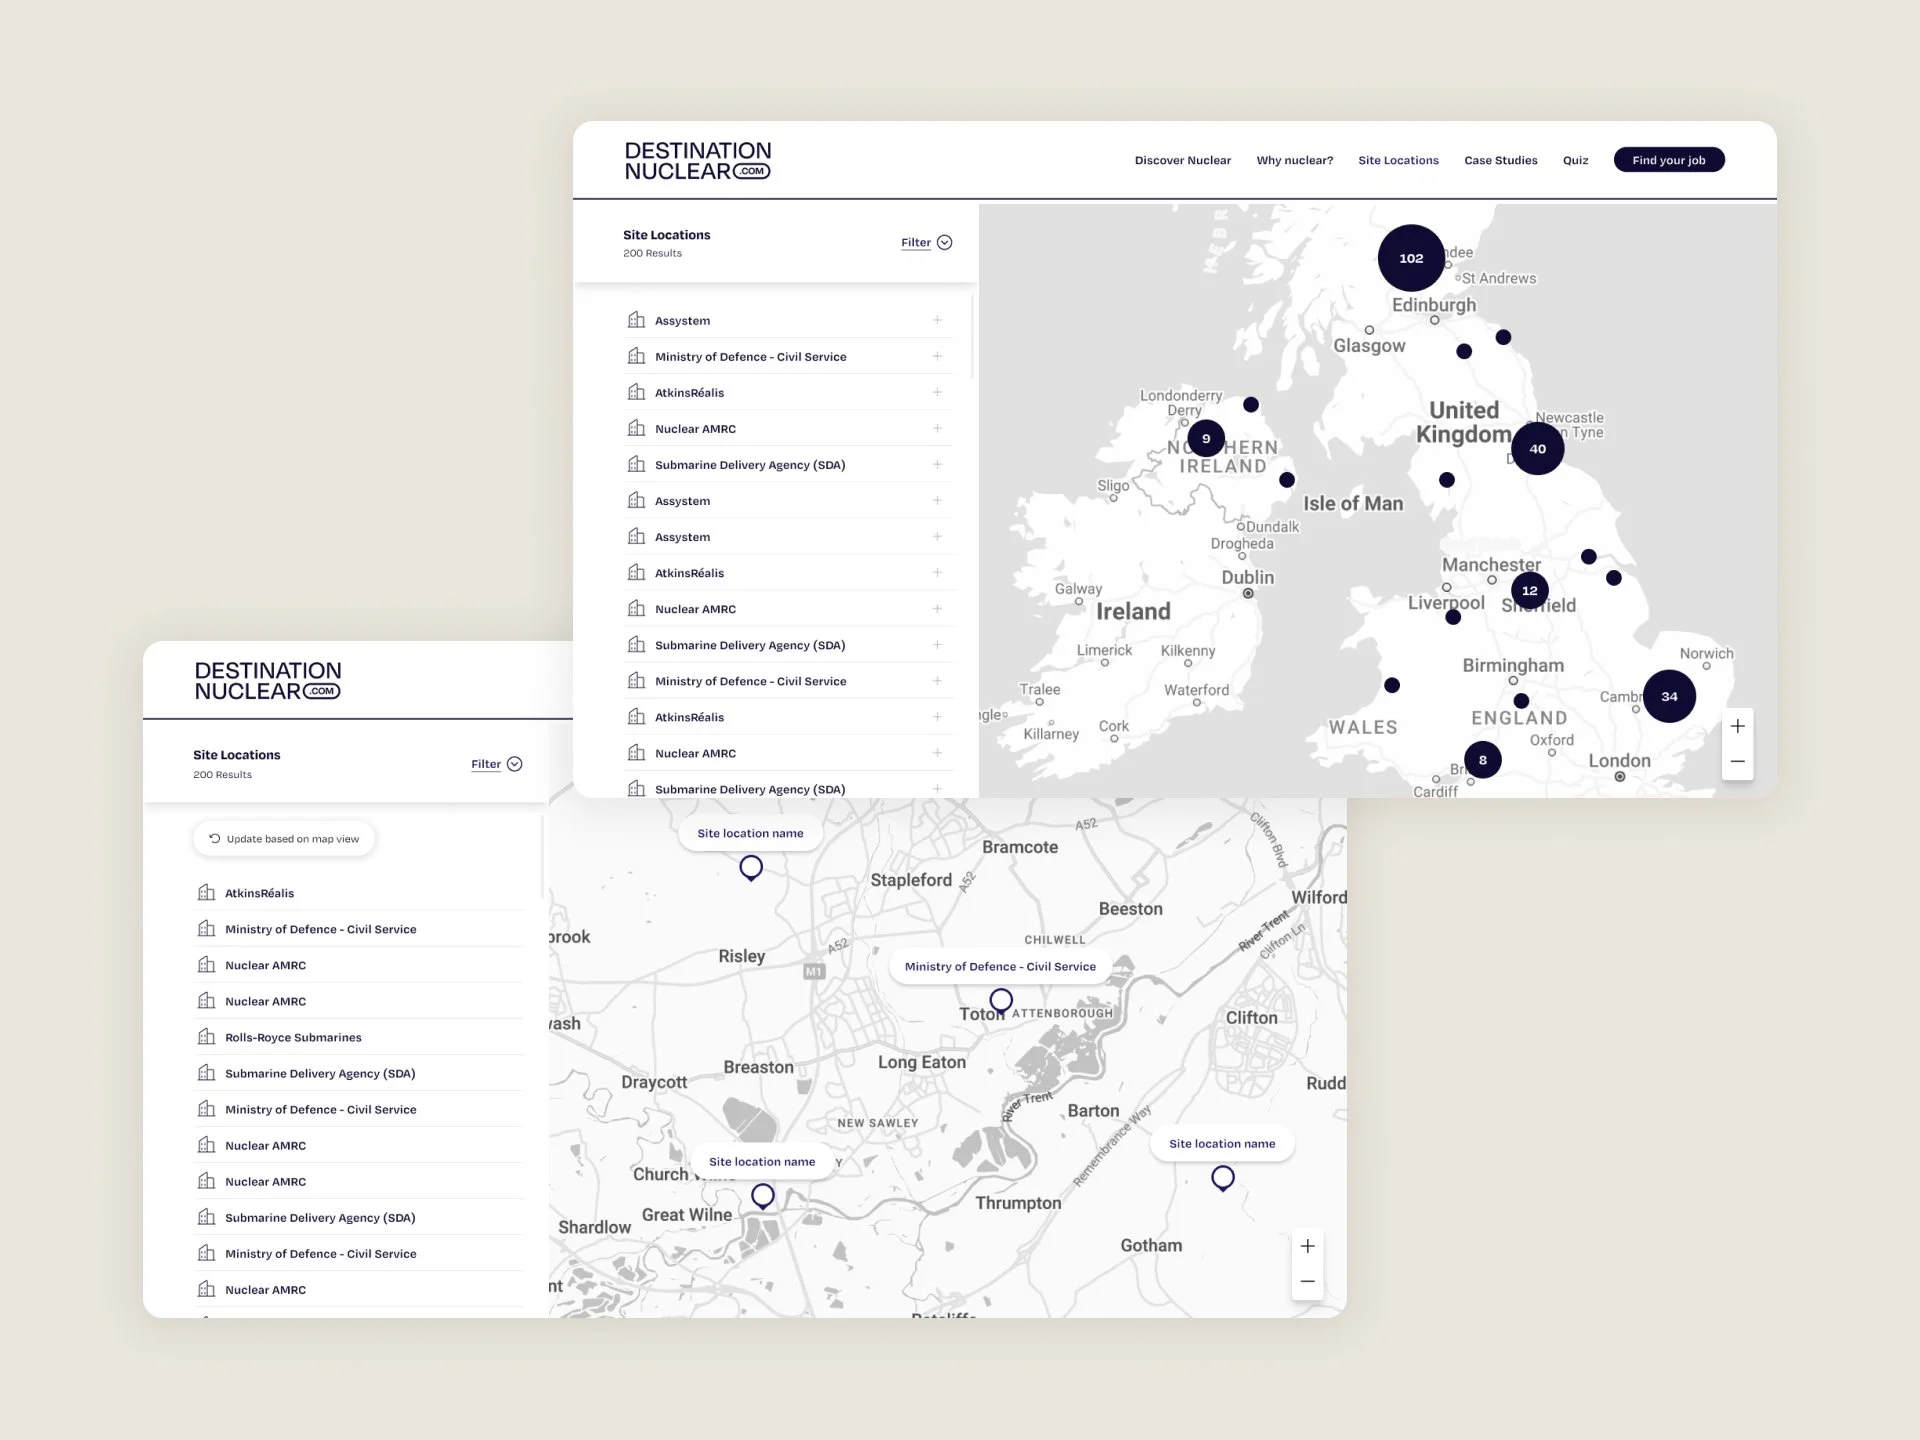Click the 9 cluster marker in Northern Ireland
Screen dimensions: 1920x1440
(1206, 438)
